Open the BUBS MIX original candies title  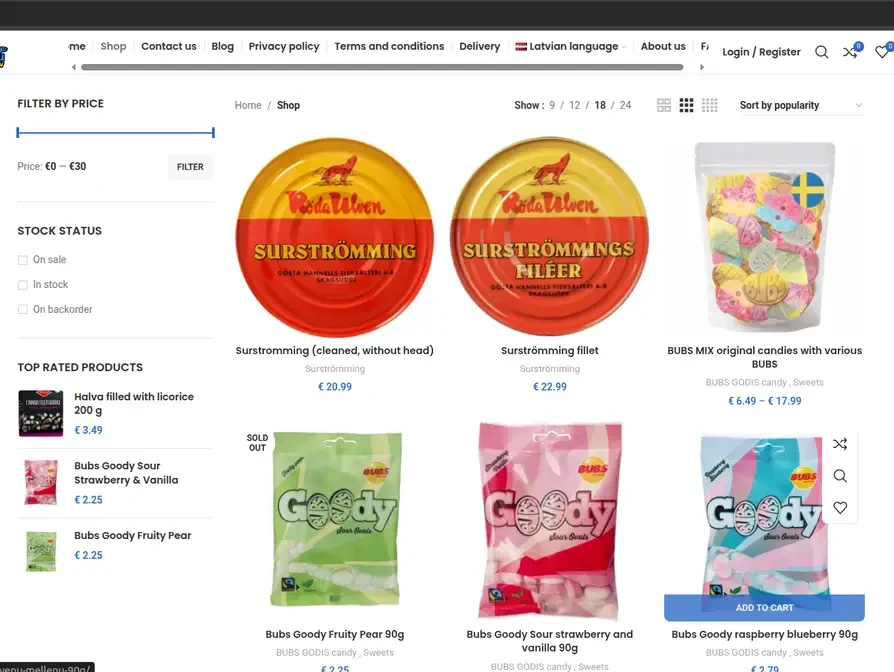click(x=764, y=357)
